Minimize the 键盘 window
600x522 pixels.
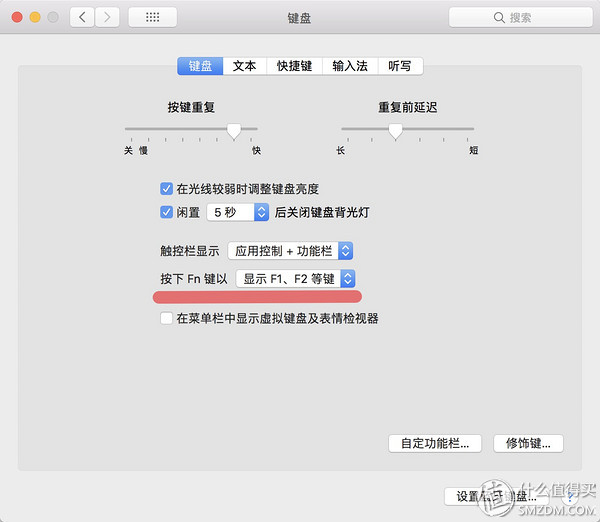pyautogui.click(x=35, y=17)
